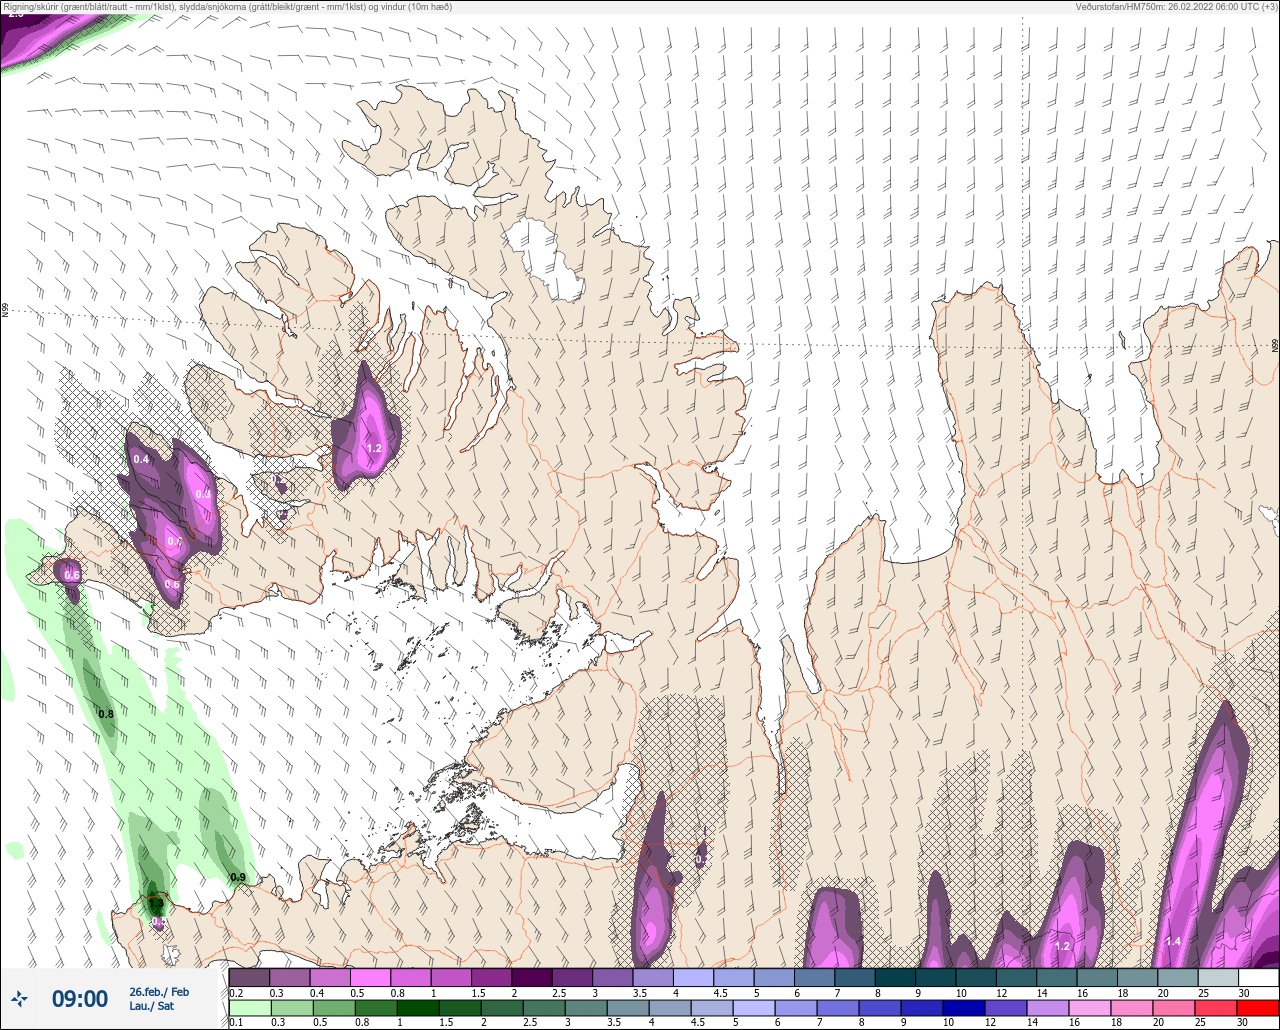Select the light grey top-row swatch labeled 25

coord(1219,977)
